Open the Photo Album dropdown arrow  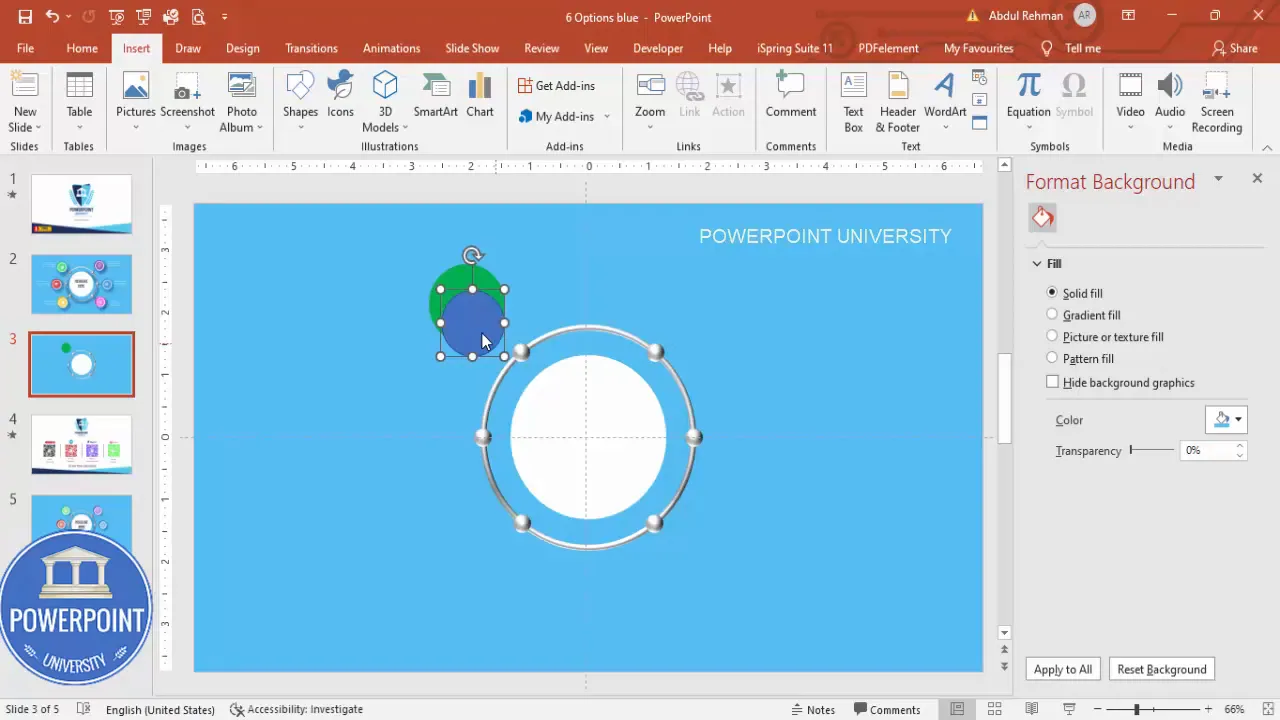[x=259, y=128]
